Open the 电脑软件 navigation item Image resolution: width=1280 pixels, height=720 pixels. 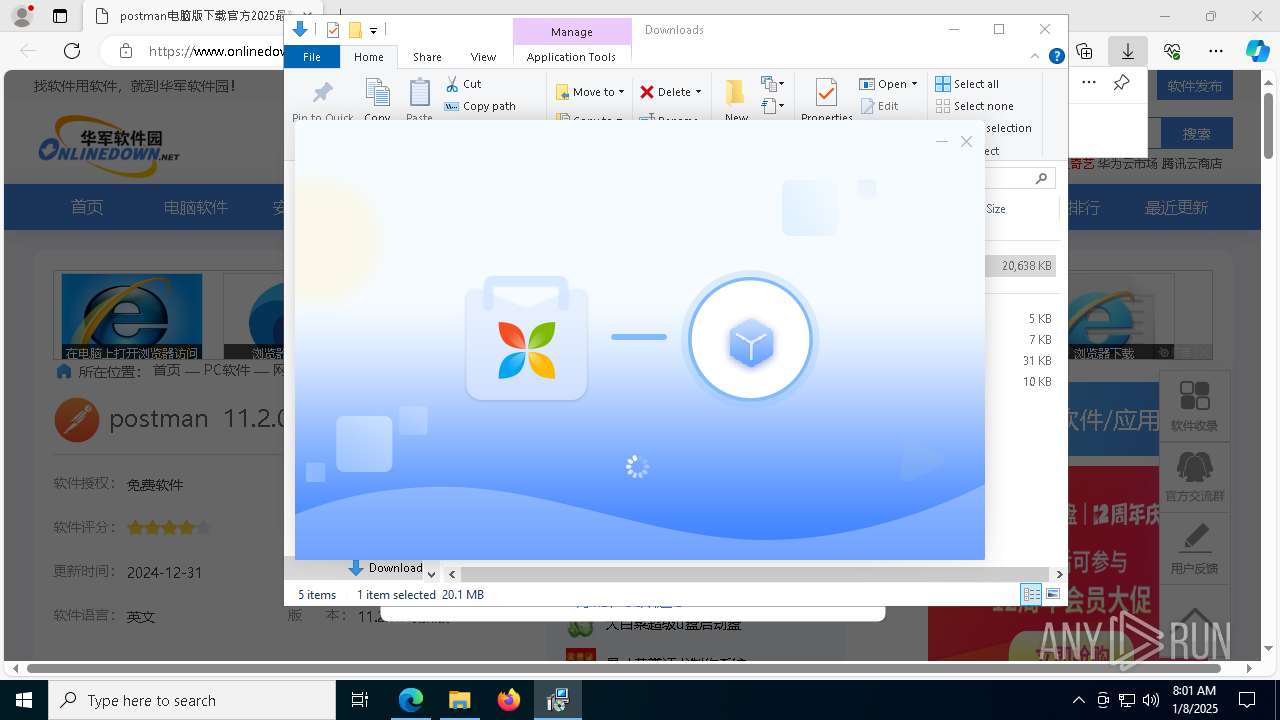[196, 207]
